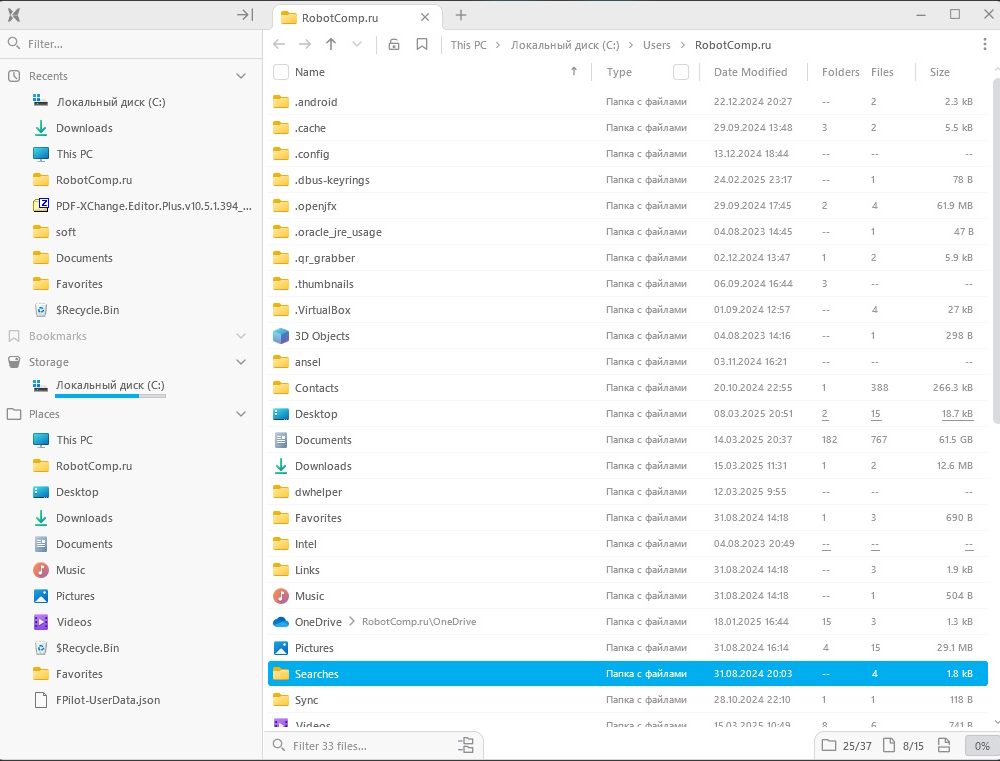Screen dimensions: 1000x761
Task: Open Pictures under Places
Action: 75,596
